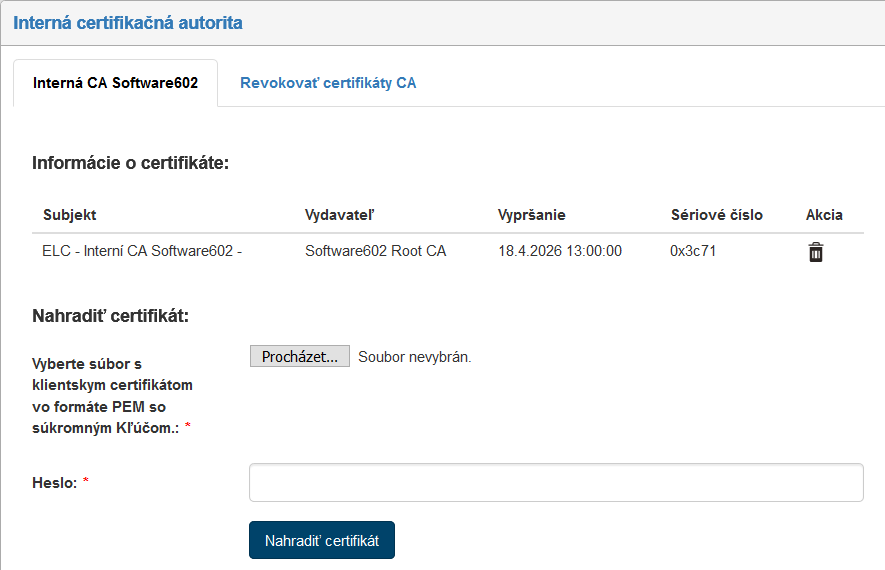The image size is (885, 570).
Task: Click the Informácie o certifikáte heading
Action: point(130,162)
